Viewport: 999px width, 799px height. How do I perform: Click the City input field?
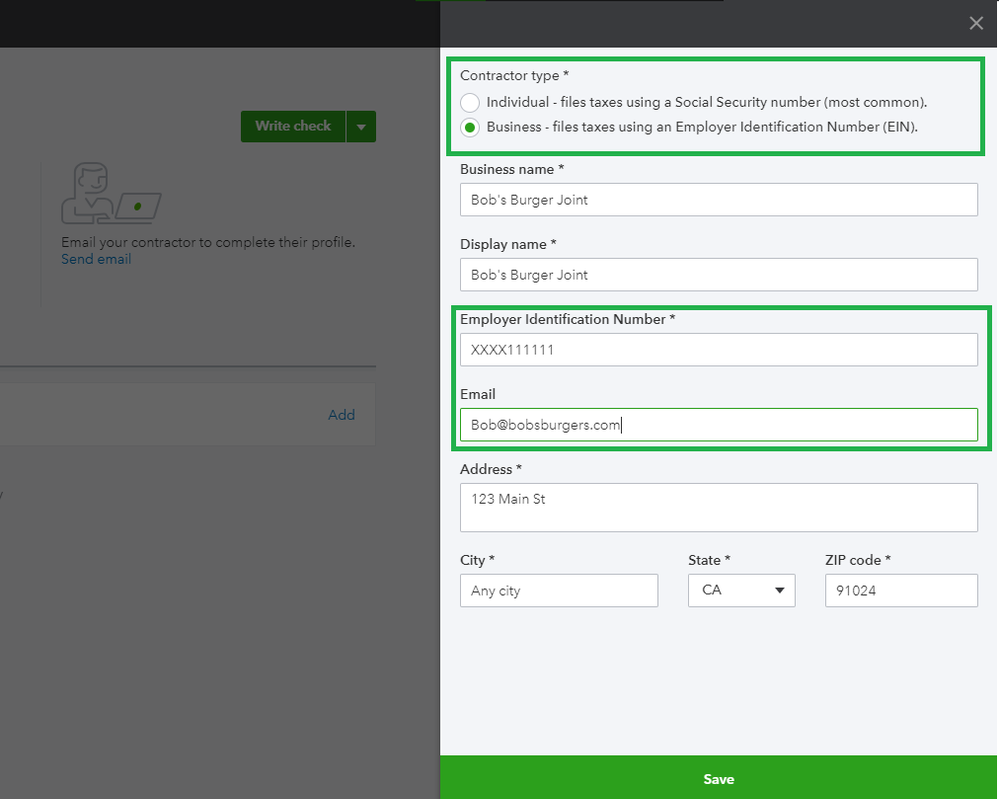click(x=559, y=590)
